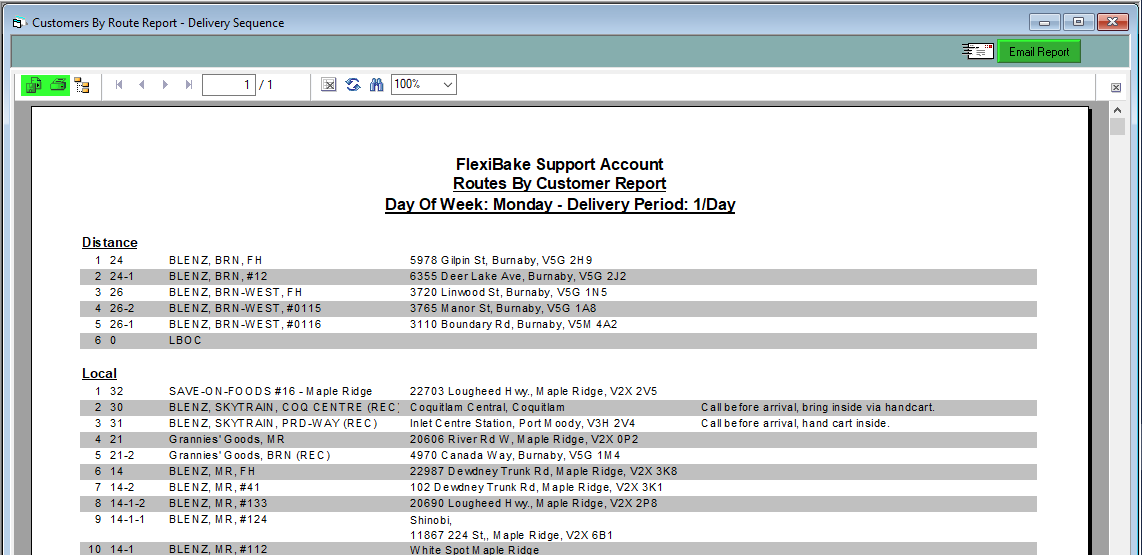1142x555 pixels.
Task: Click address 20690 Lougheed Hwy.
Action: 534,503
